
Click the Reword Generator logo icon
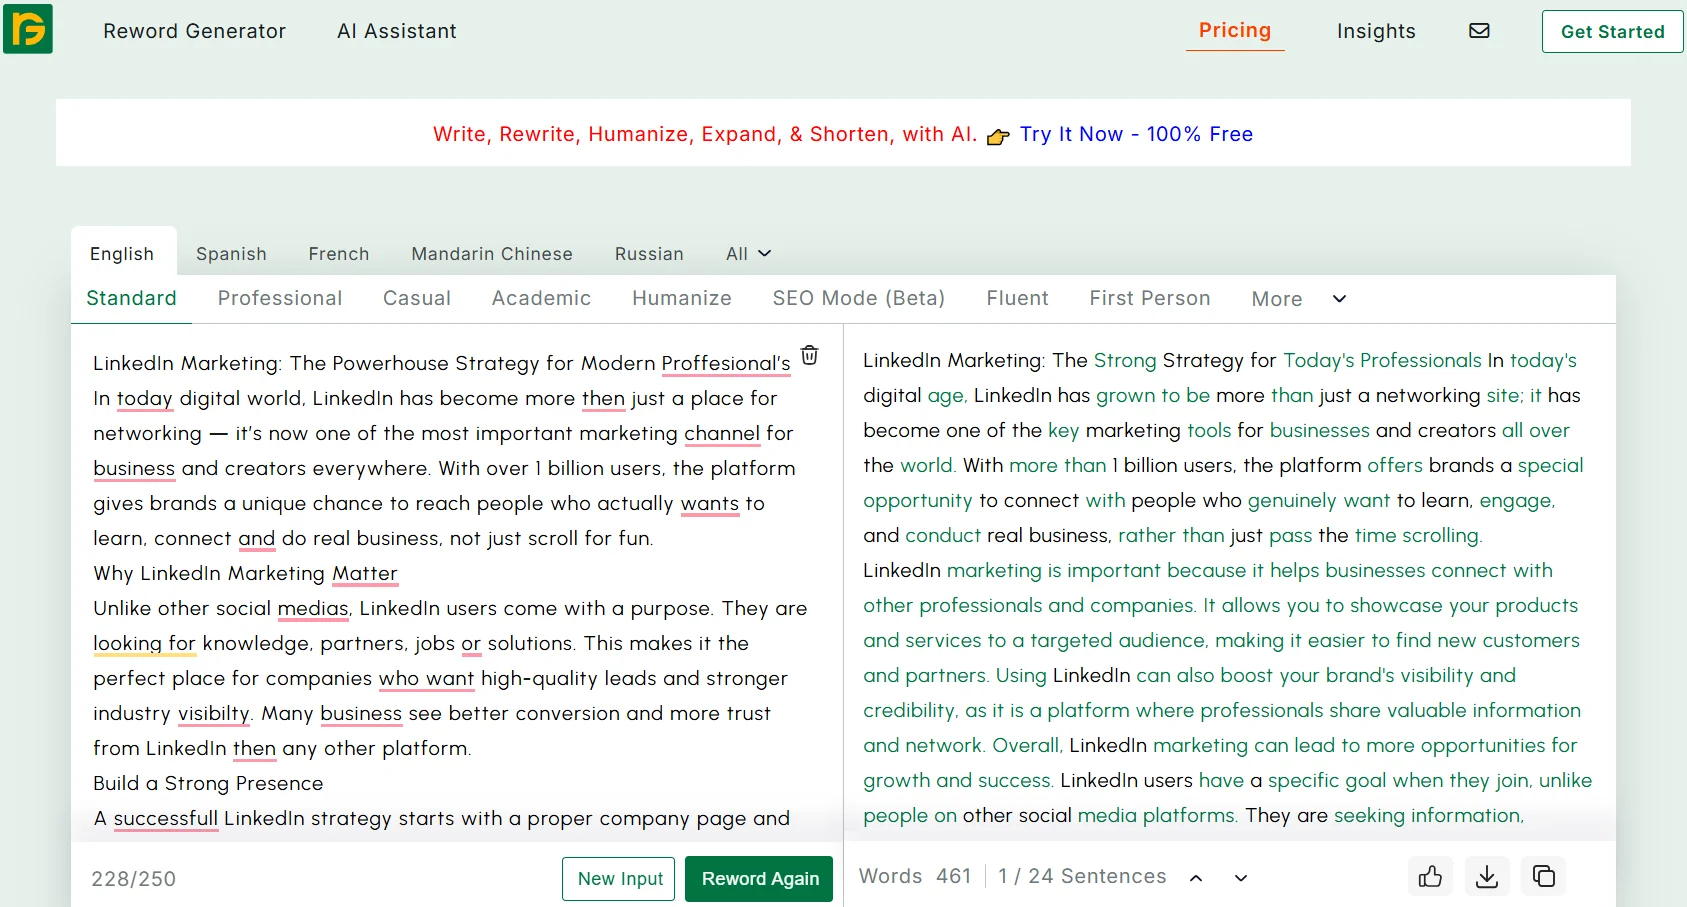point(28,28)
